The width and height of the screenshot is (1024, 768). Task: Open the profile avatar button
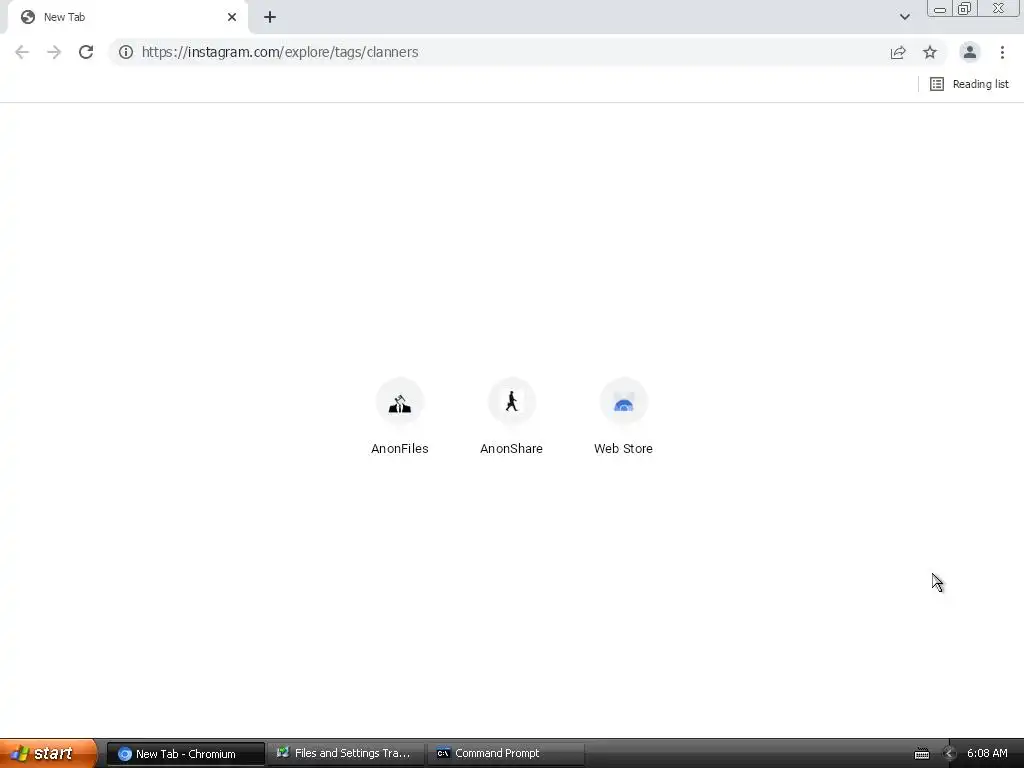tap(970, 52)
